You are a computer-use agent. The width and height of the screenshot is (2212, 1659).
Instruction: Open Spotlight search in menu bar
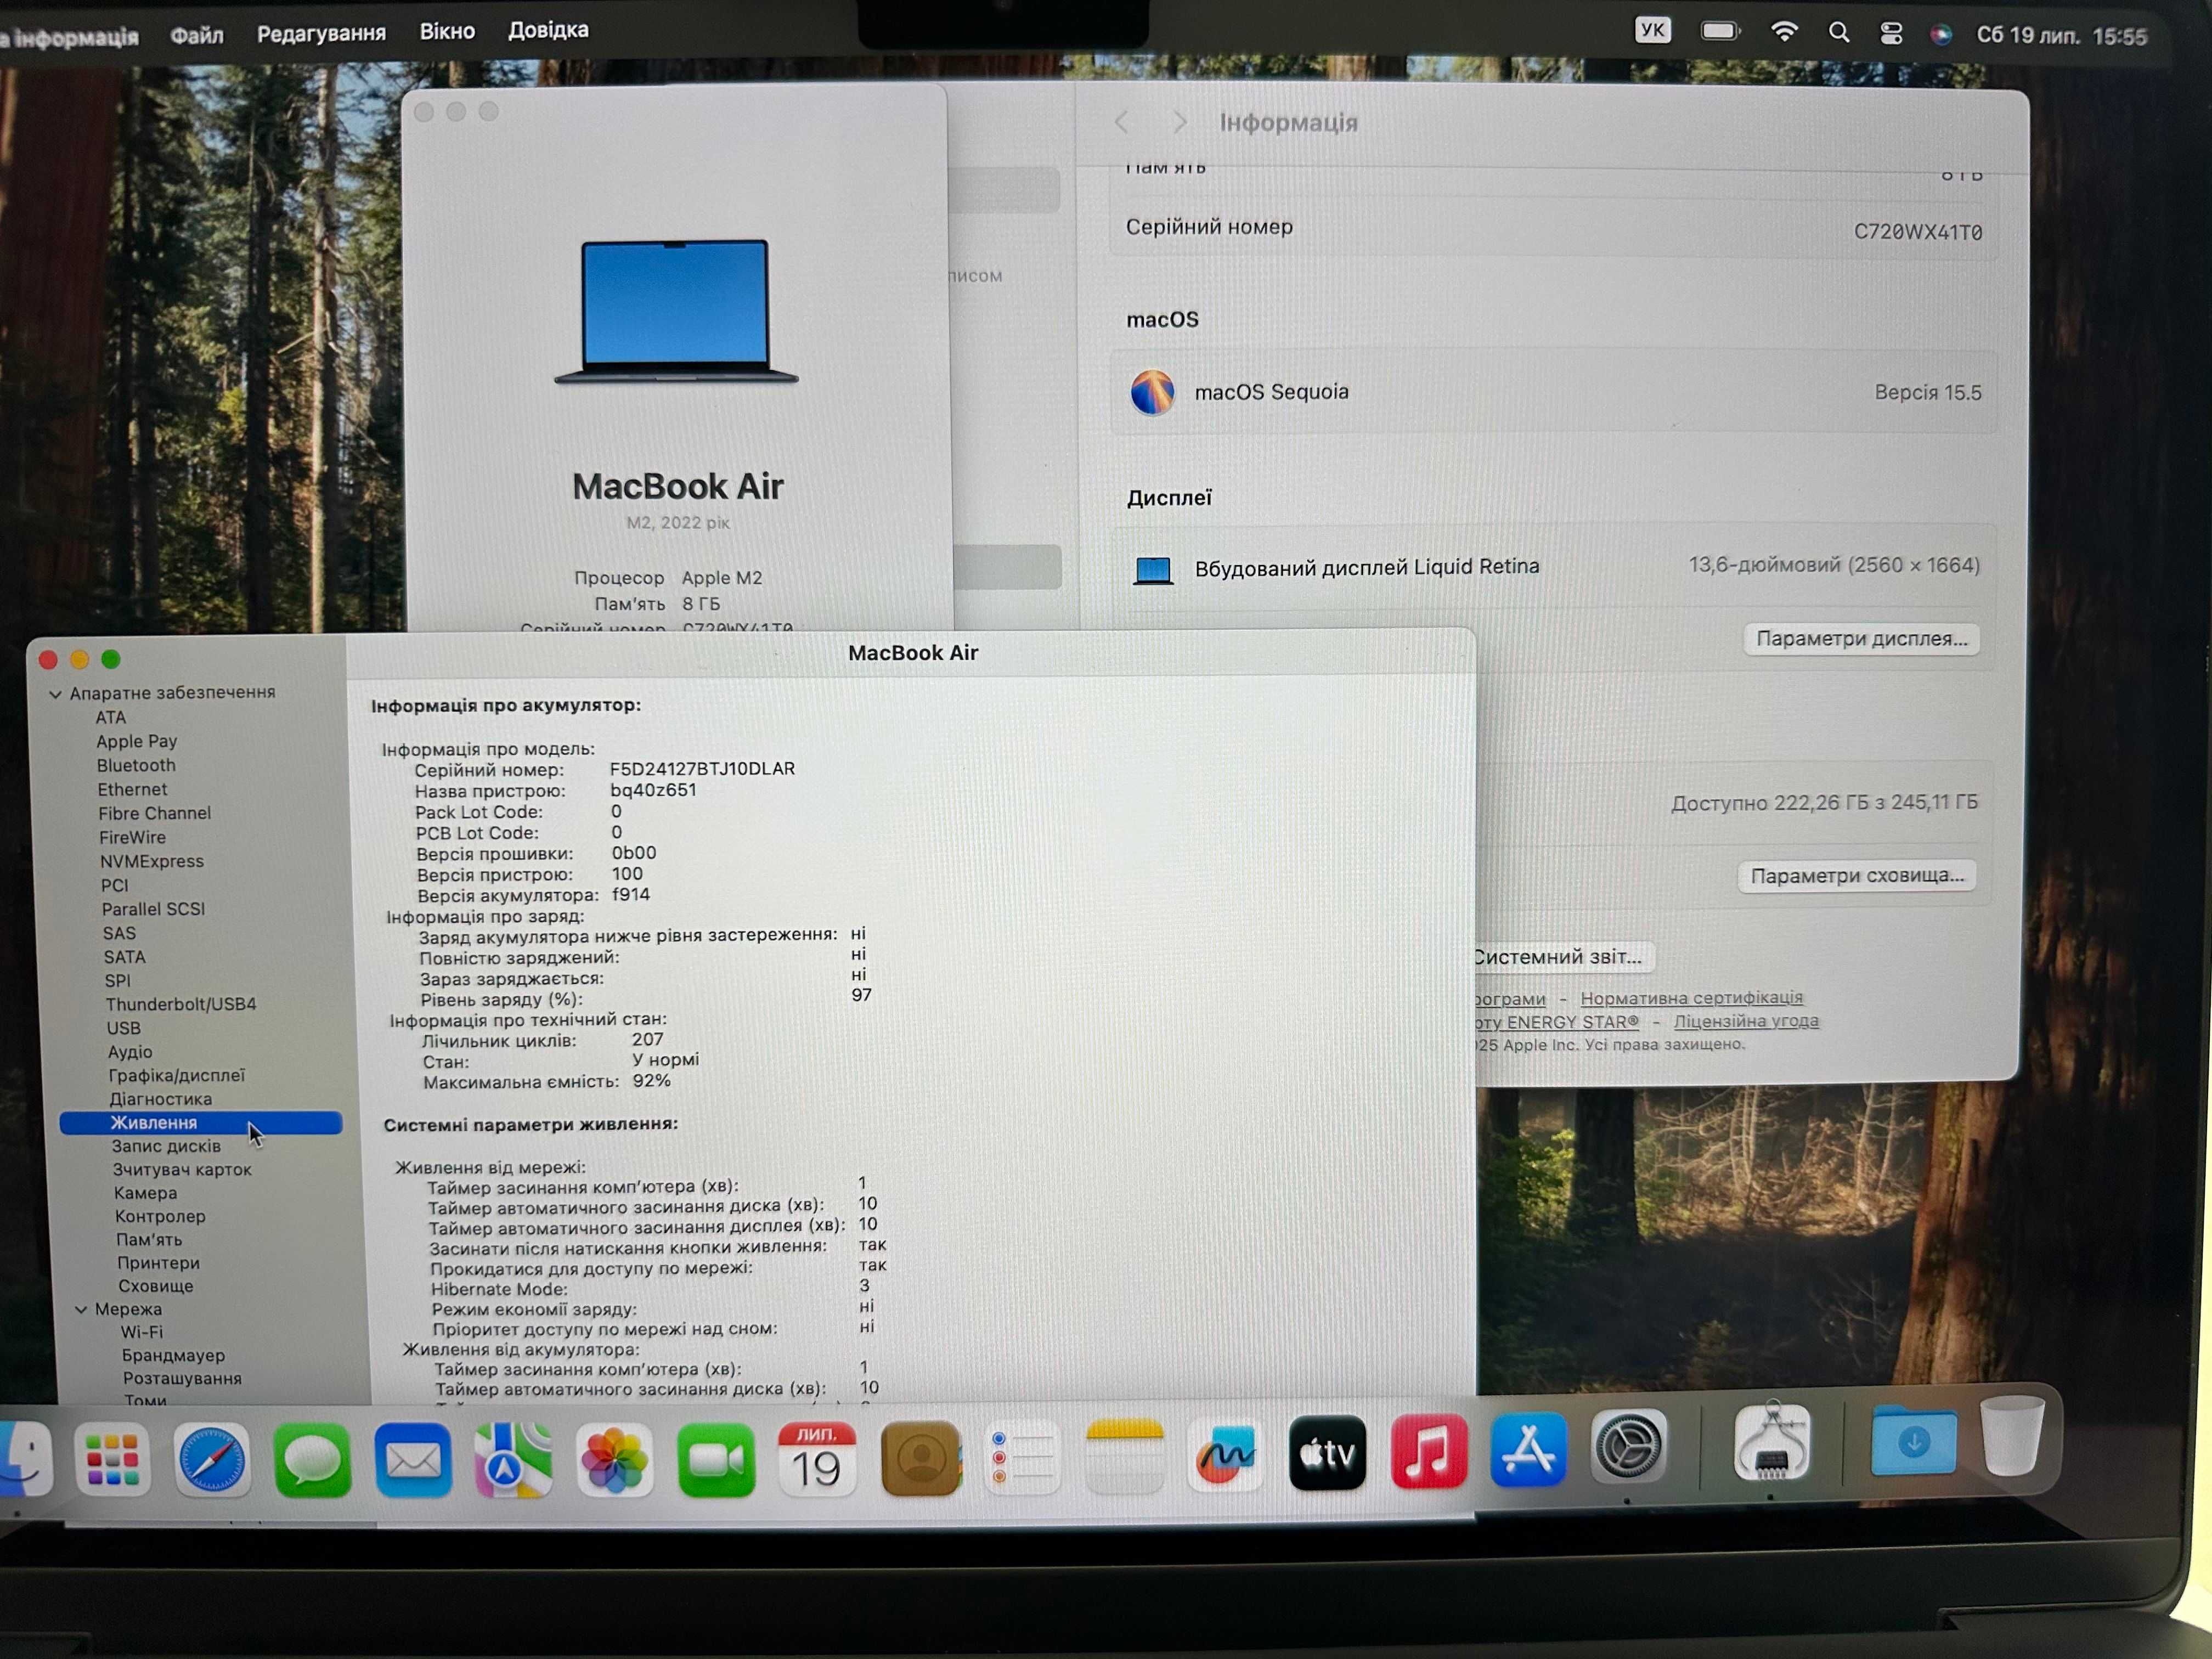pos(1838,33)
